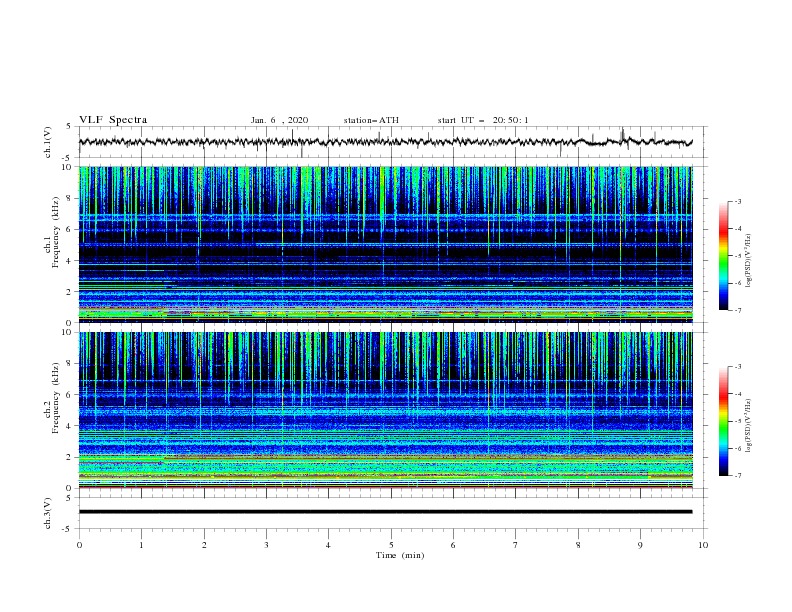
Task: Click time-axis tick label "5"
Action: pyautogui.click(x=391, y=545)
